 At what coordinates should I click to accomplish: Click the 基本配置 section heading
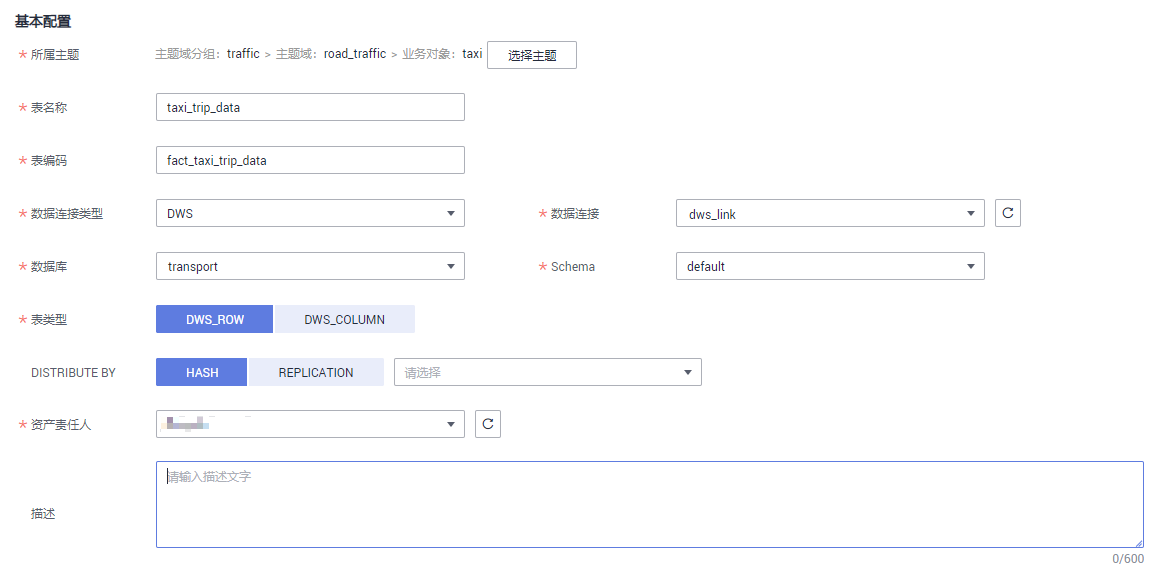(x=43, y=22)
